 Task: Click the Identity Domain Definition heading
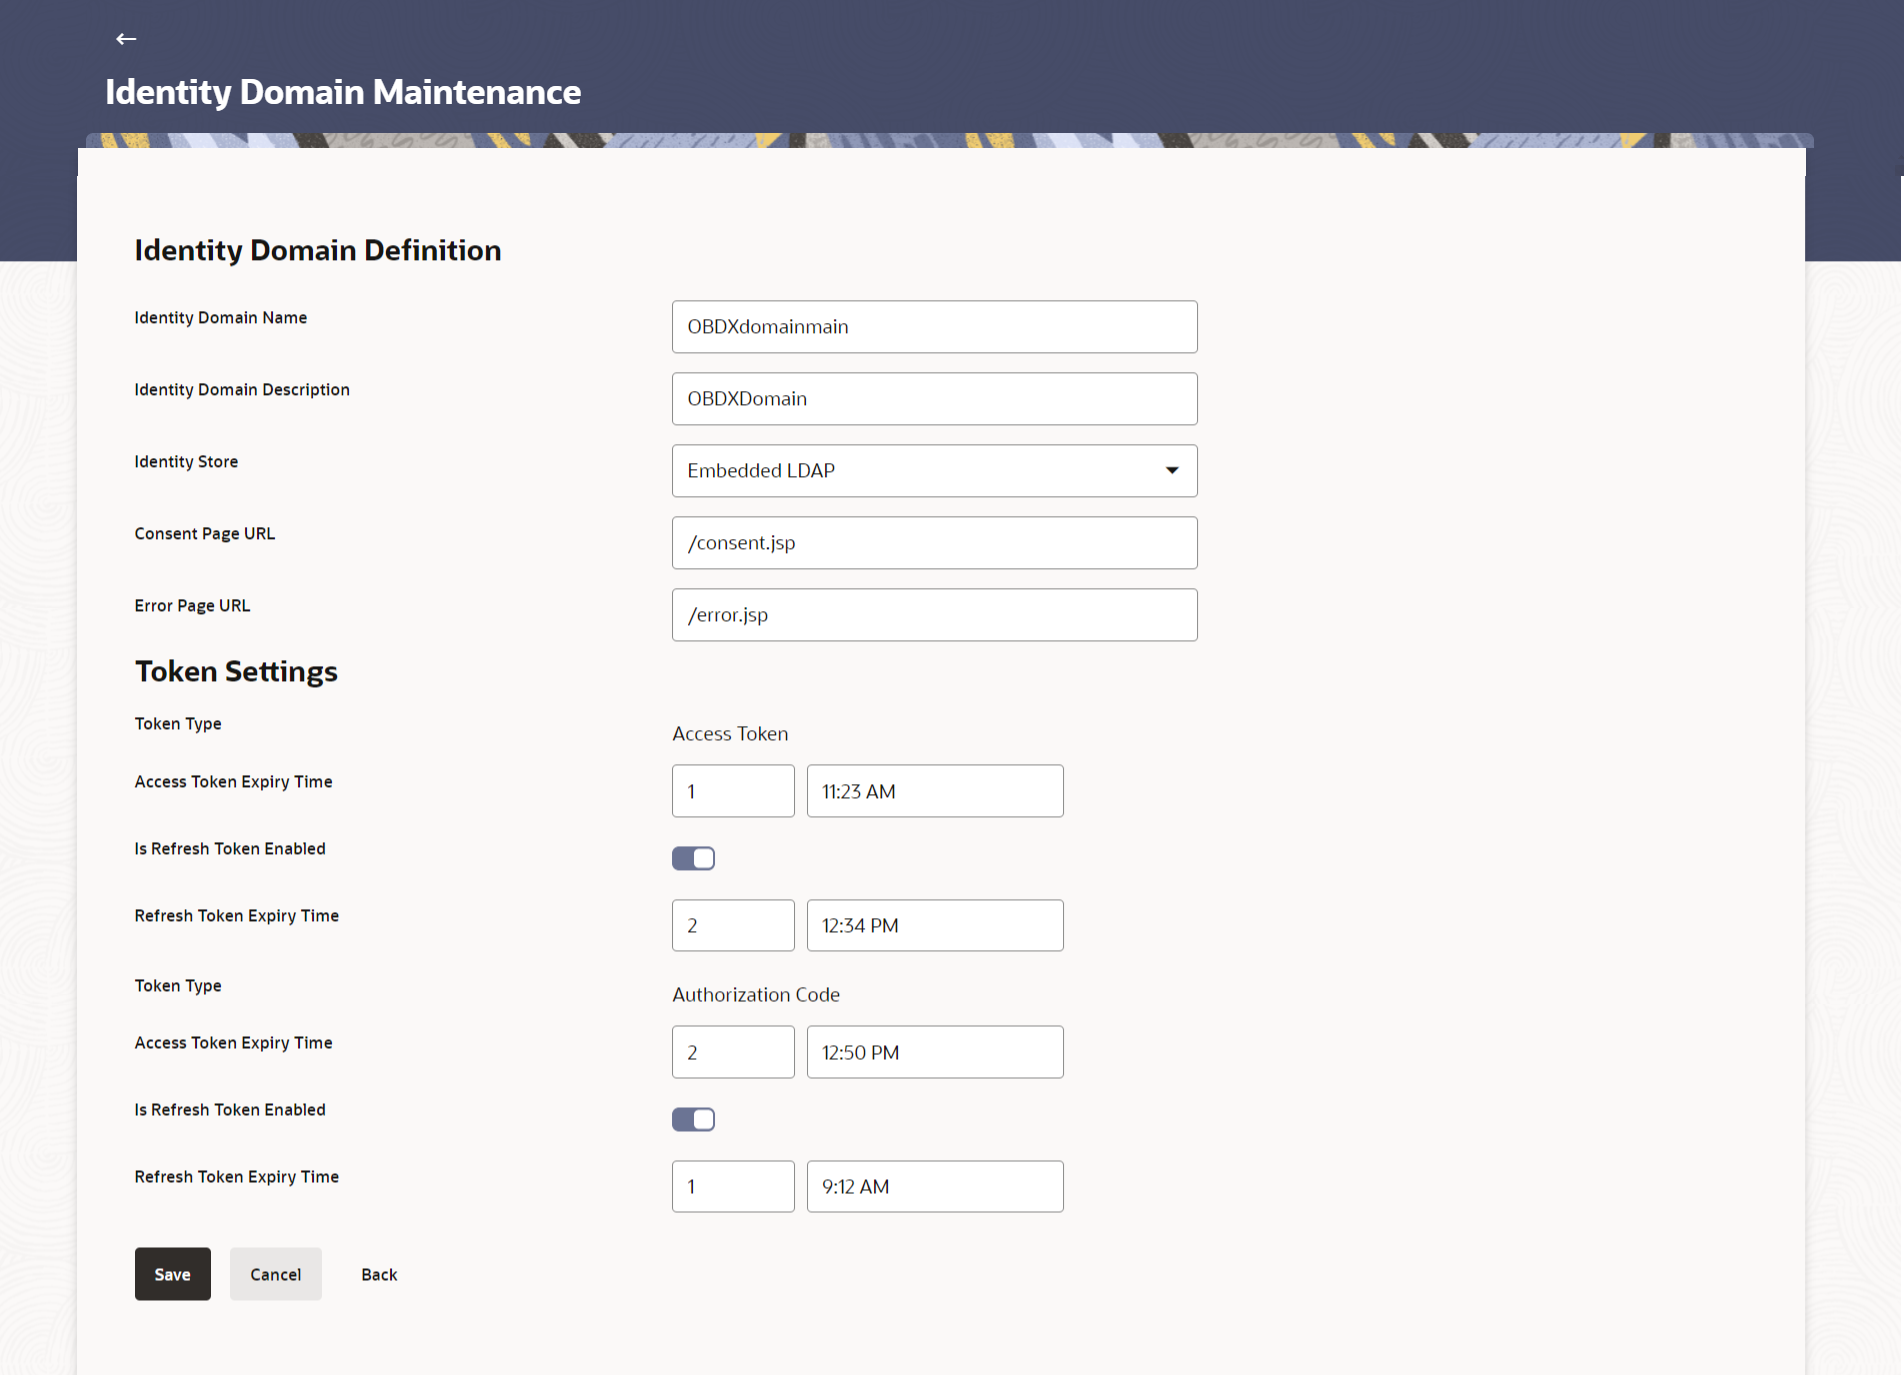318,250
